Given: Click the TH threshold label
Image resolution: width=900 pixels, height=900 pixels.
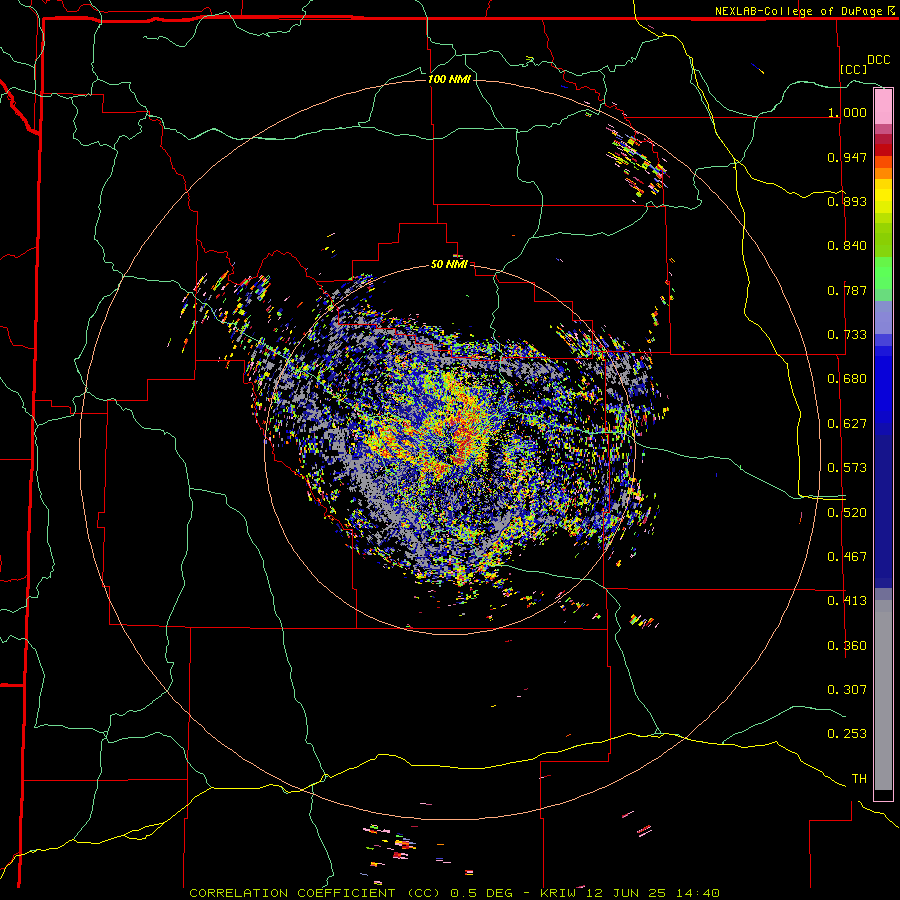Looking at the screenshot, I should pyautogui.click(x=859, y=779).
